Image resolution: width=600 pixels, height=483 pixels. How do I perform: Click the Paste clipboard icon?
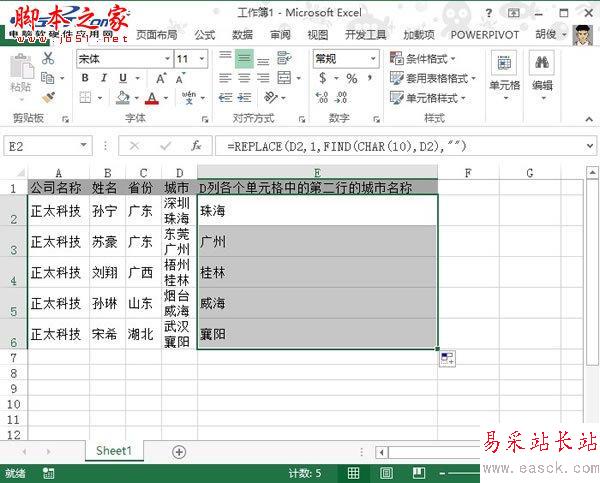(x=21, y=68)
